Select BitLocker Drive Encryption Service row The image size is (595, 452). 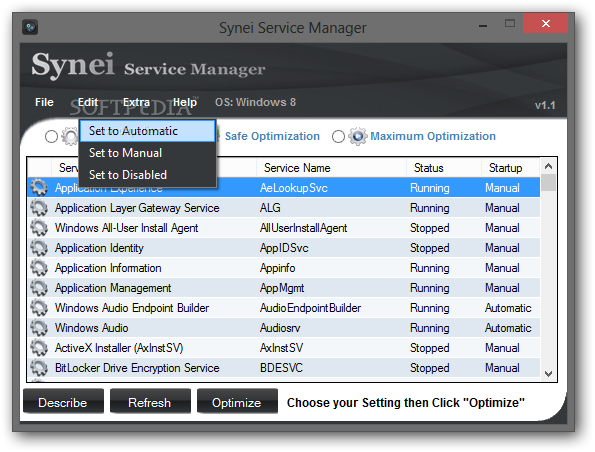click(x=284, y=368)
